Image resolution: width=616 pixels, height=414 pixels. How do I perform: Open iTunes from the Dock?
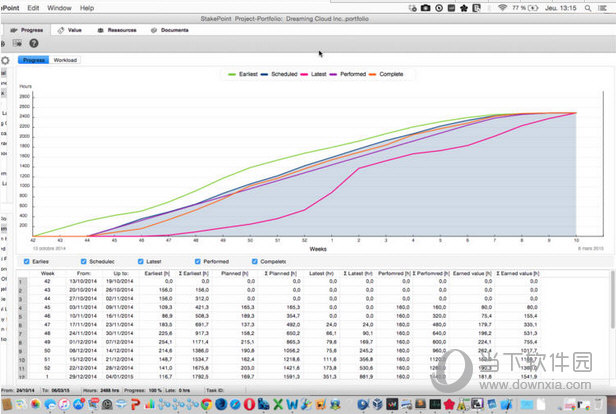pos(64,404)
